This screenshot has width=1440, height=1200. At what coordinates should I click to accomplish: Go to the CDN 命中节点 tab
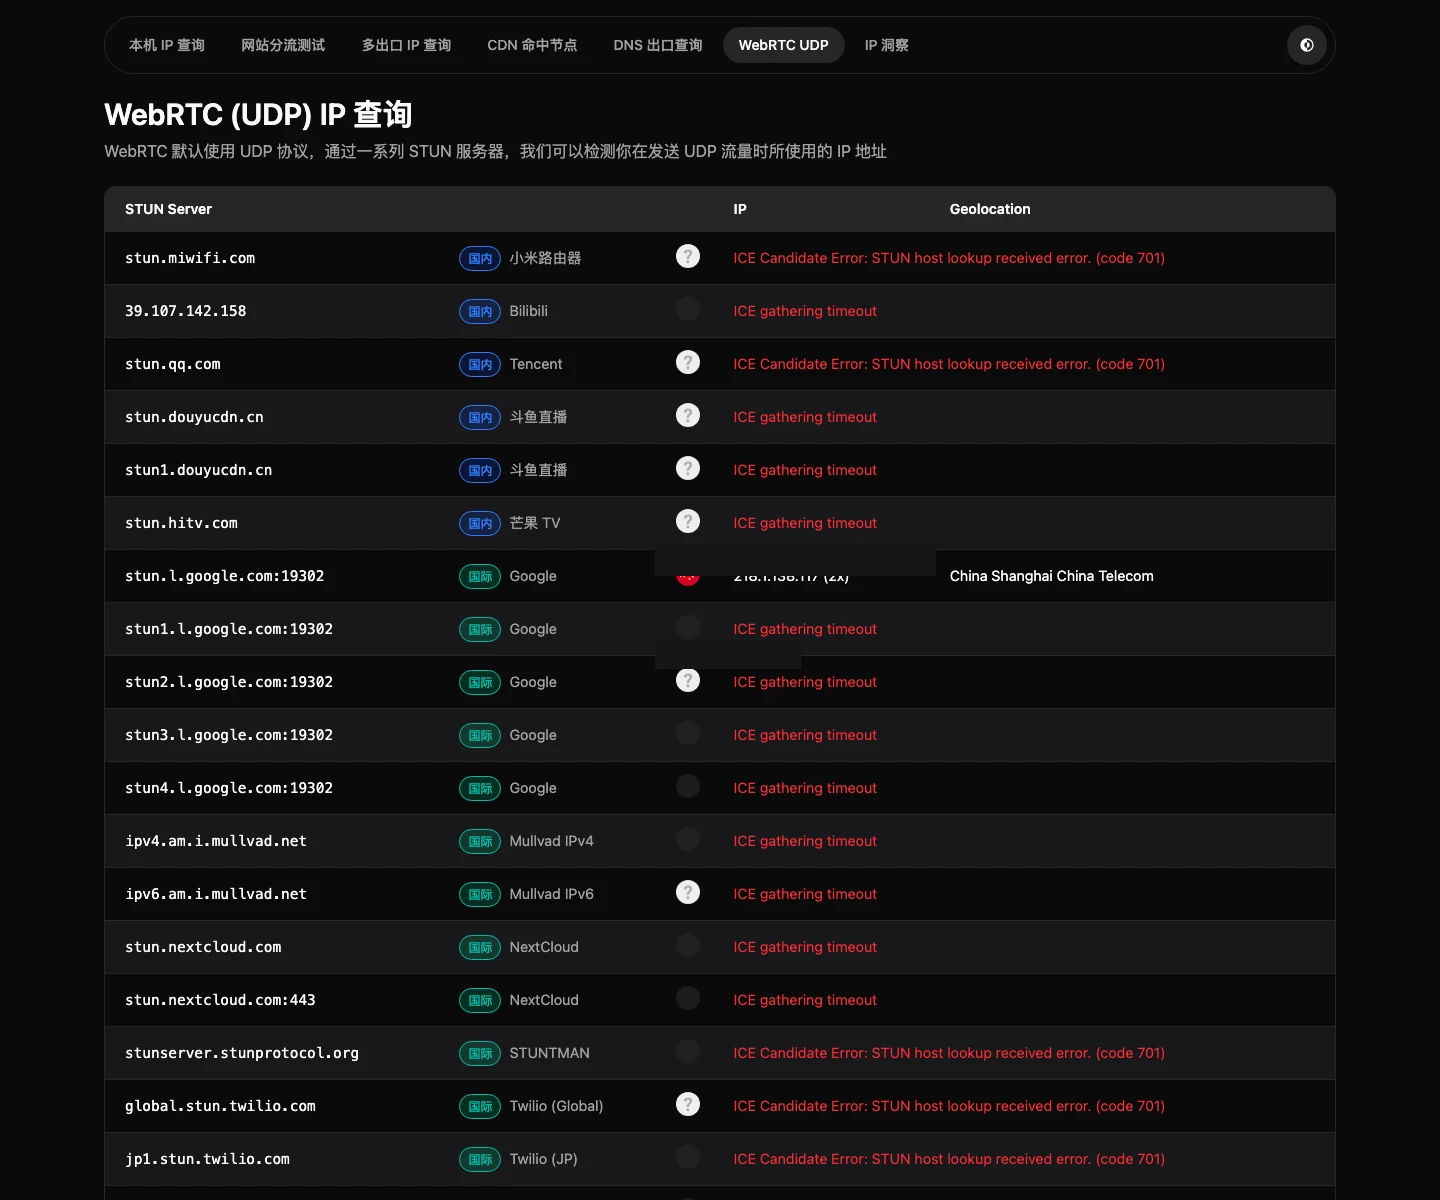(x=532, y=45)
